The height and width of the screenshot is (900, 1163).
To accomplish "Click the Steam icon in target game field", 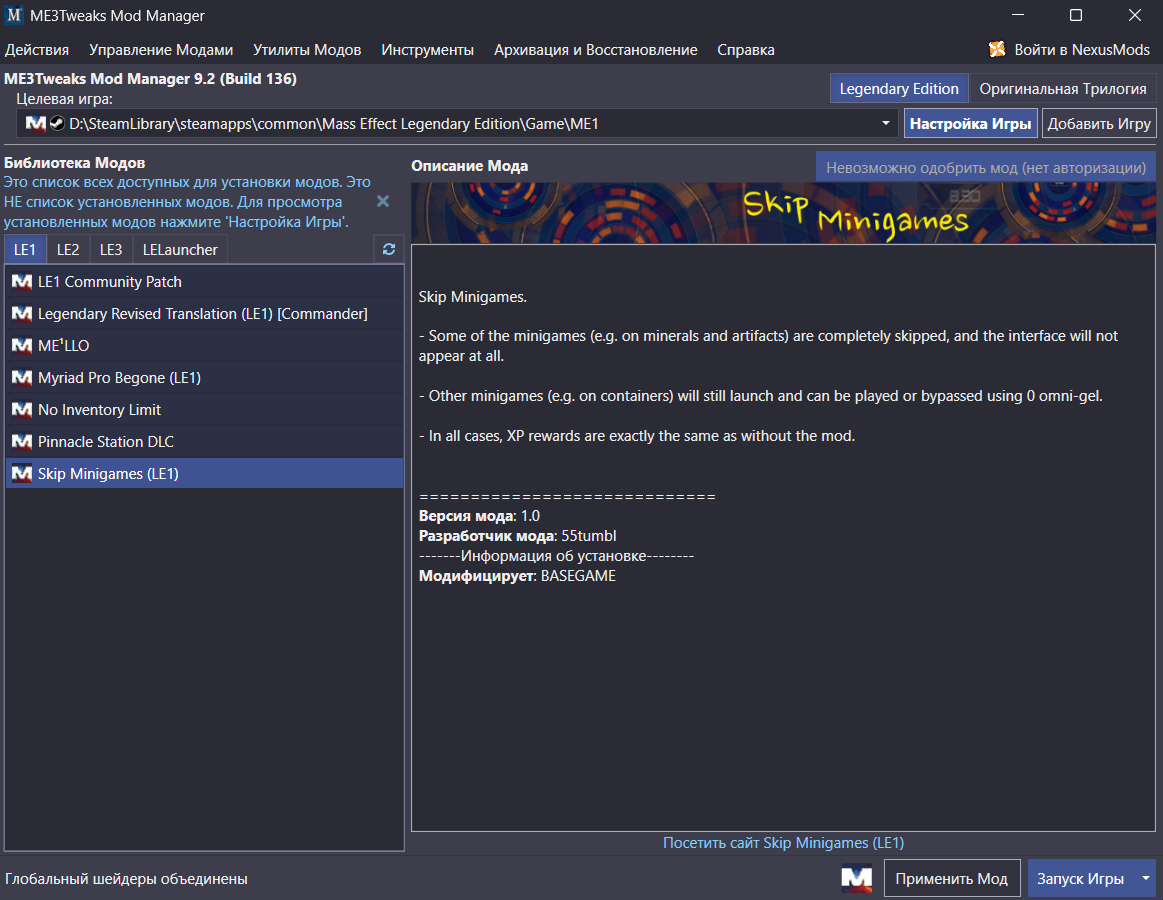I will 57,123.
